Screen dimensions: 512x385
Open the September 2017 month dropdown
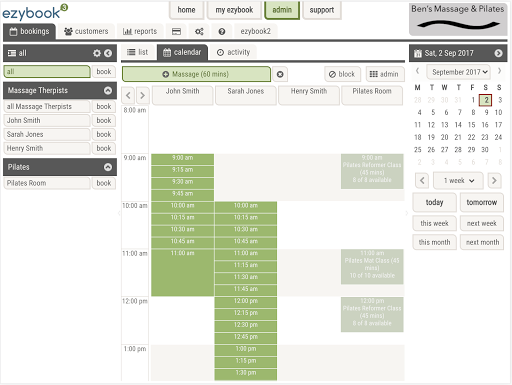tap(459, 72)
